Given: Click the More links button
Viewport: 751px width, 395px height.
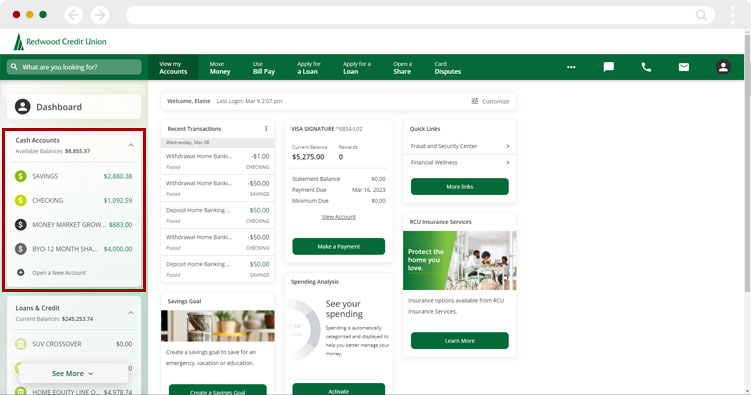Looking at the screenshot, I should 460,187.
